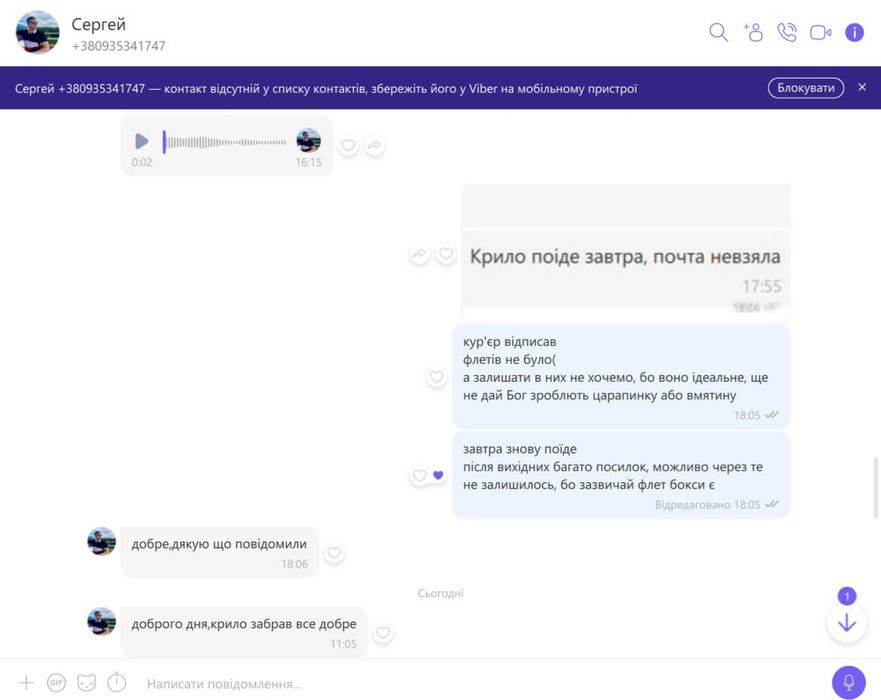Jump to latest message arrow button
Viewport: 881px width, 700px height.
847,622
